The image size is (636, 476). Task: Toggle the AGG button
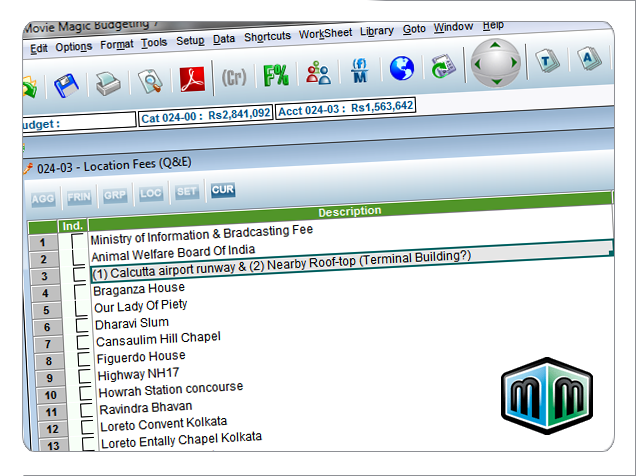(43, 199)
